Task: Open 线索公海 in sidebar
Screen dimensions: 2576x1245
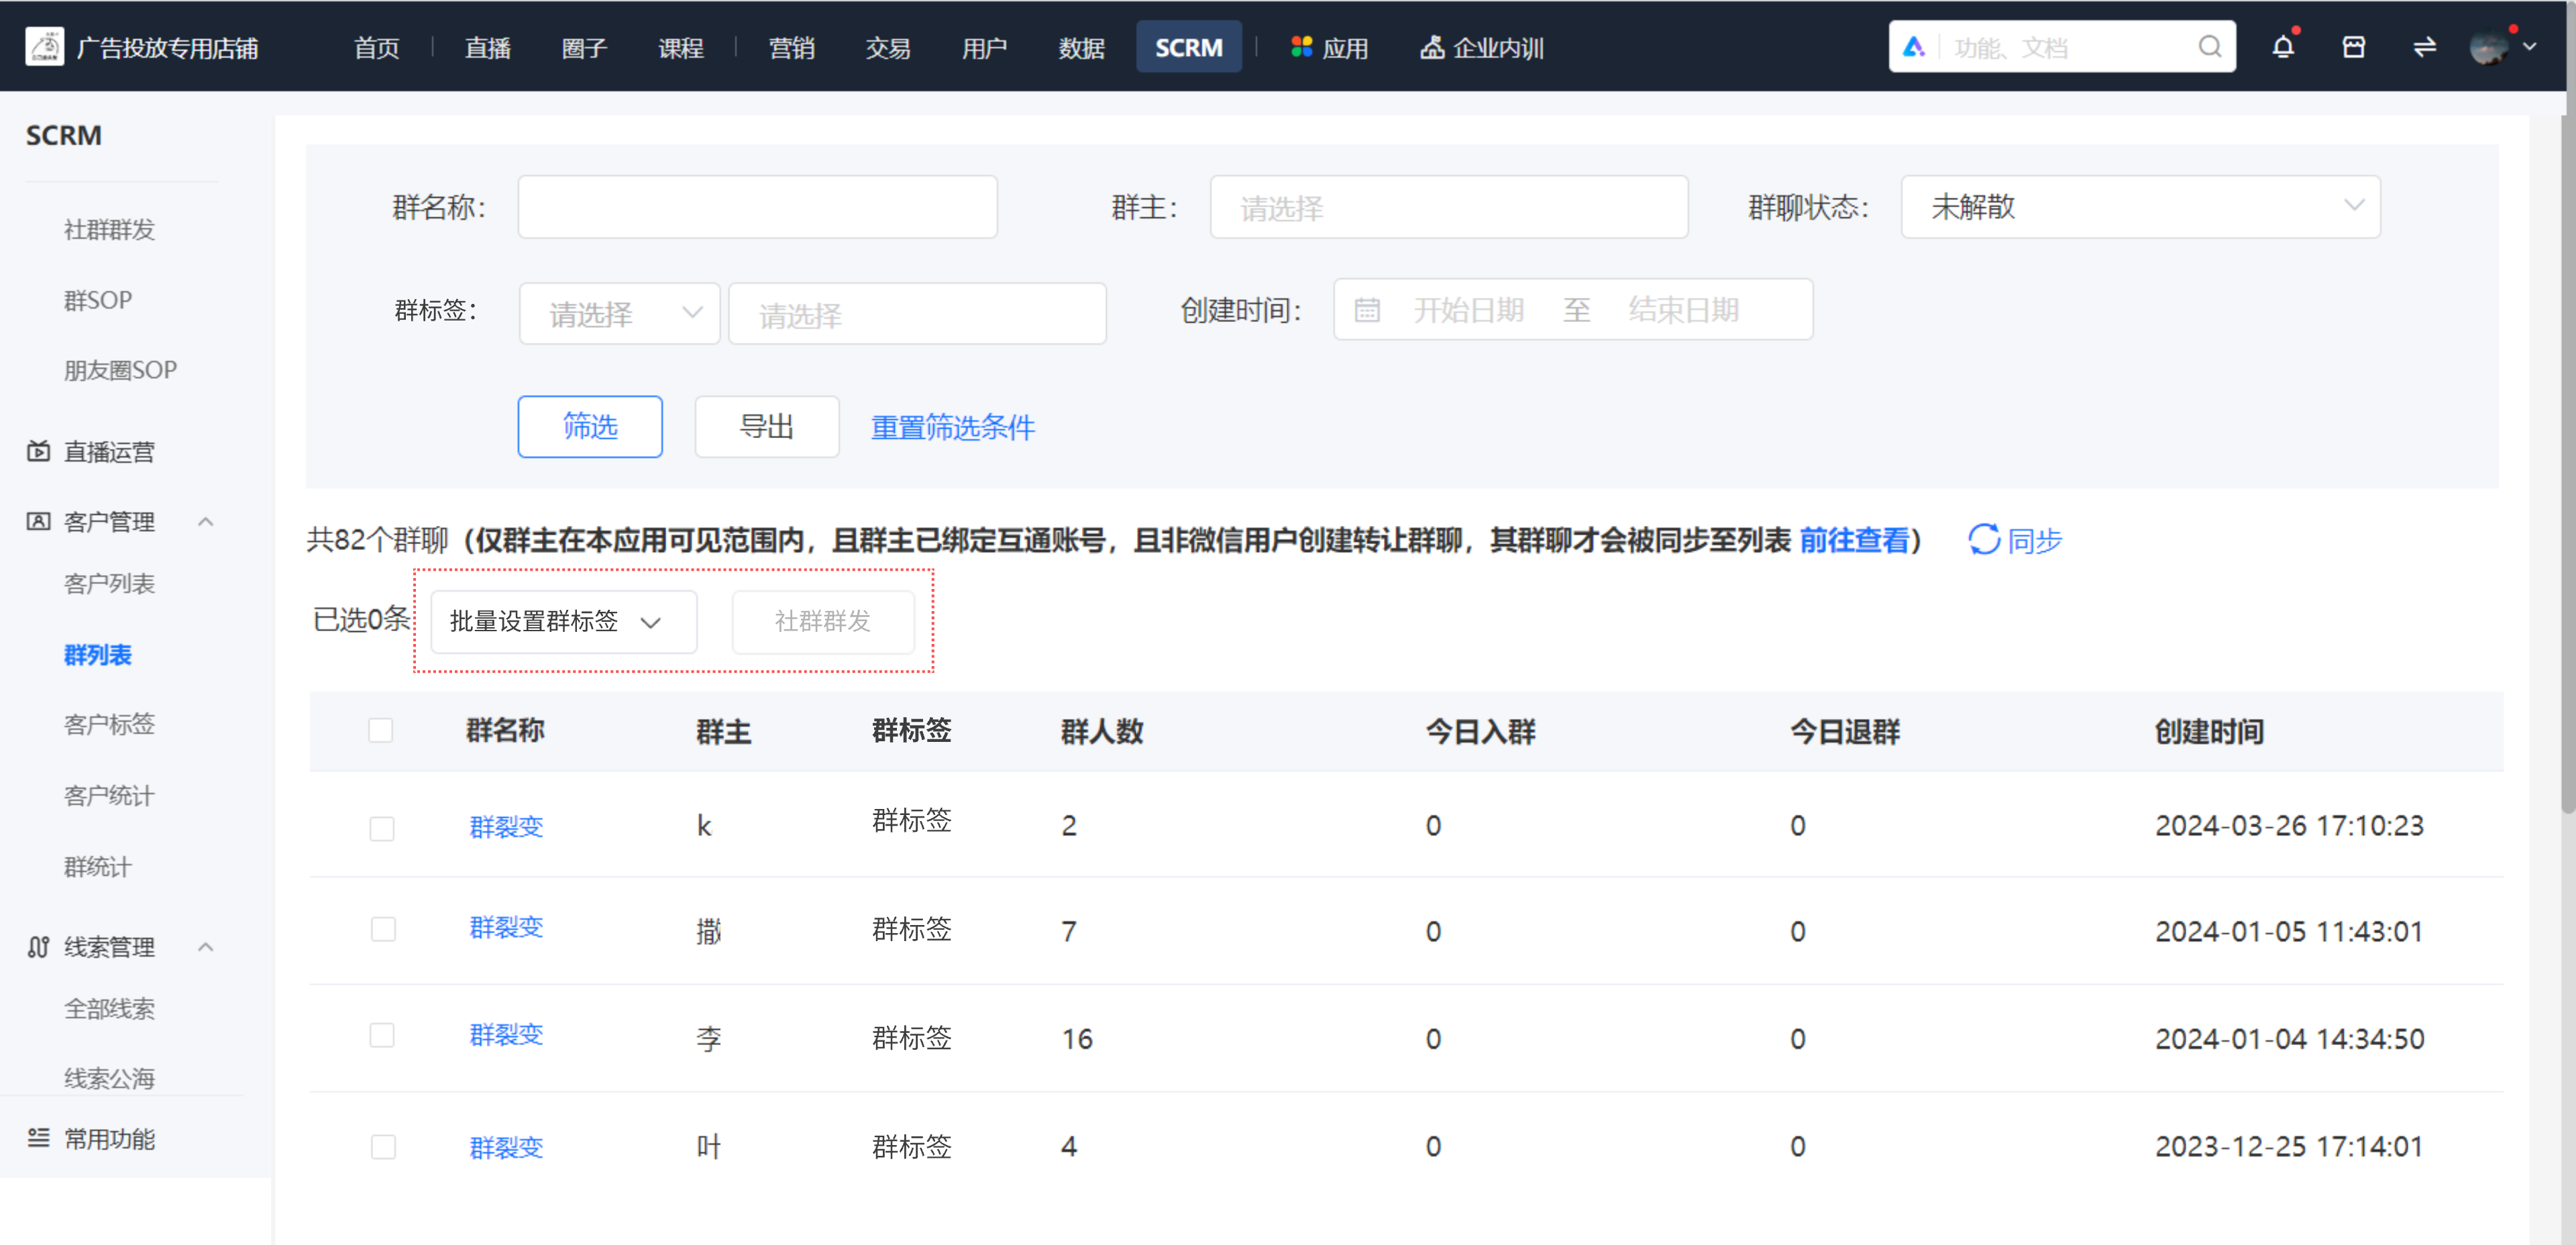Action: coord(110,1078)
